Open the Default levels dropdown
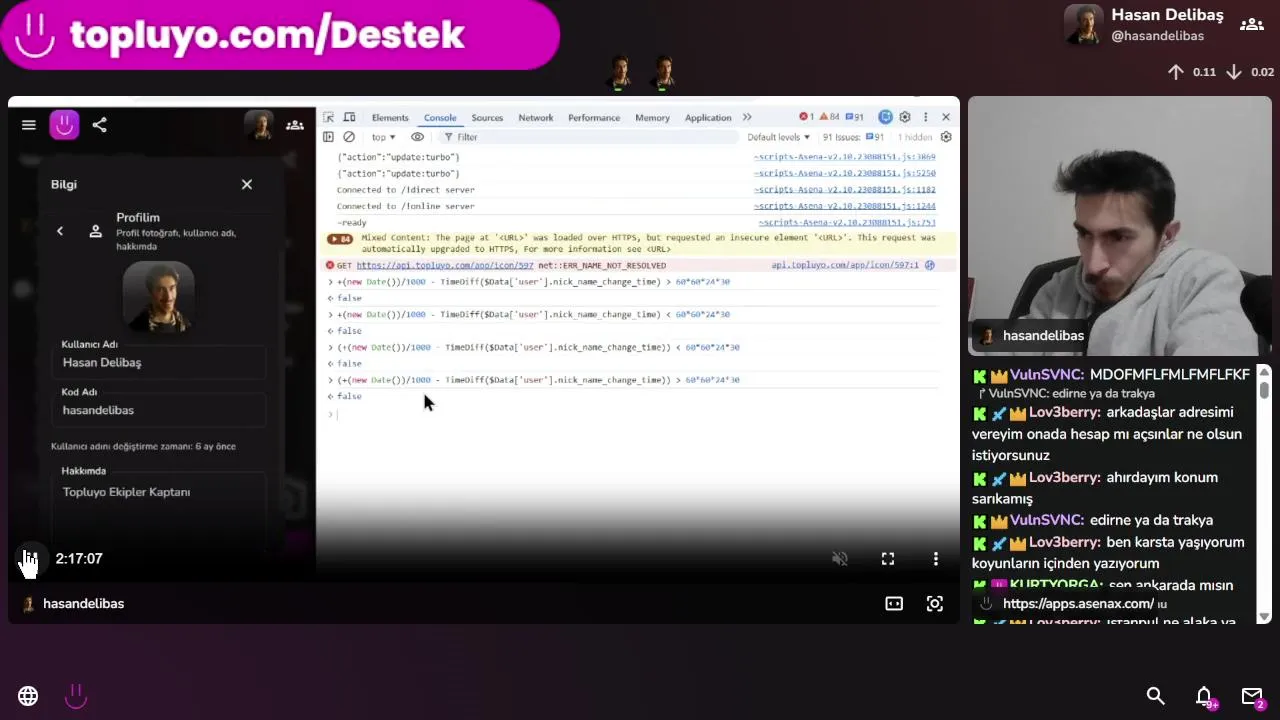 (778, 137)
